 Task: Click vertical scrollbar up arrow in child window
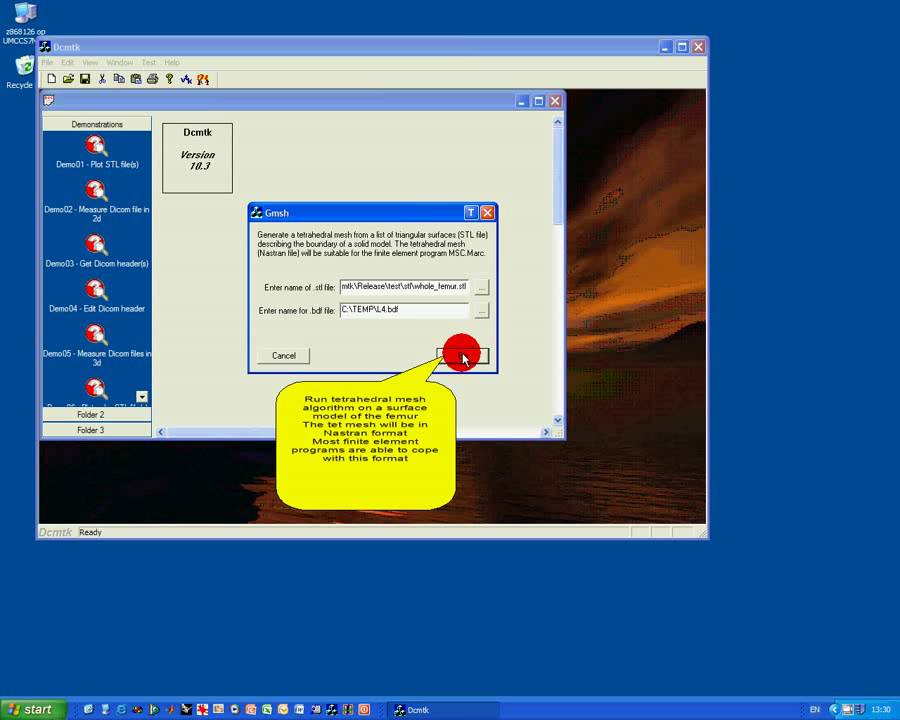coord(557,122)
